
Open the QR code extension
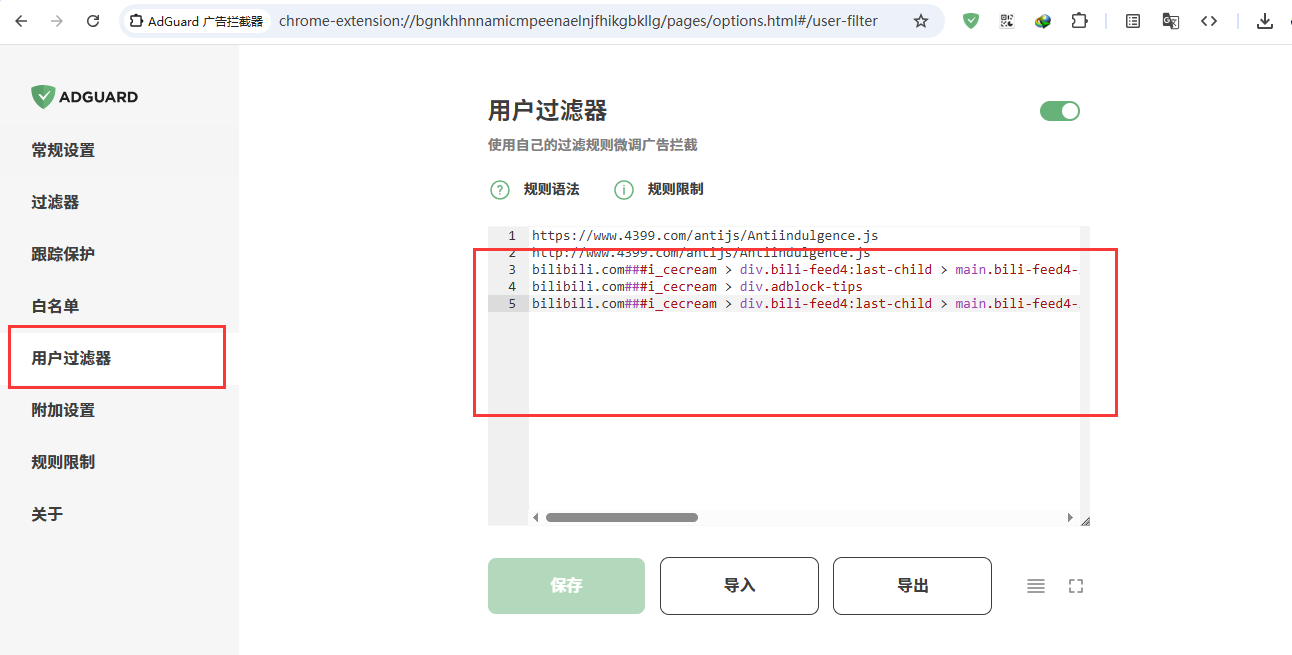pos(1007,21)
